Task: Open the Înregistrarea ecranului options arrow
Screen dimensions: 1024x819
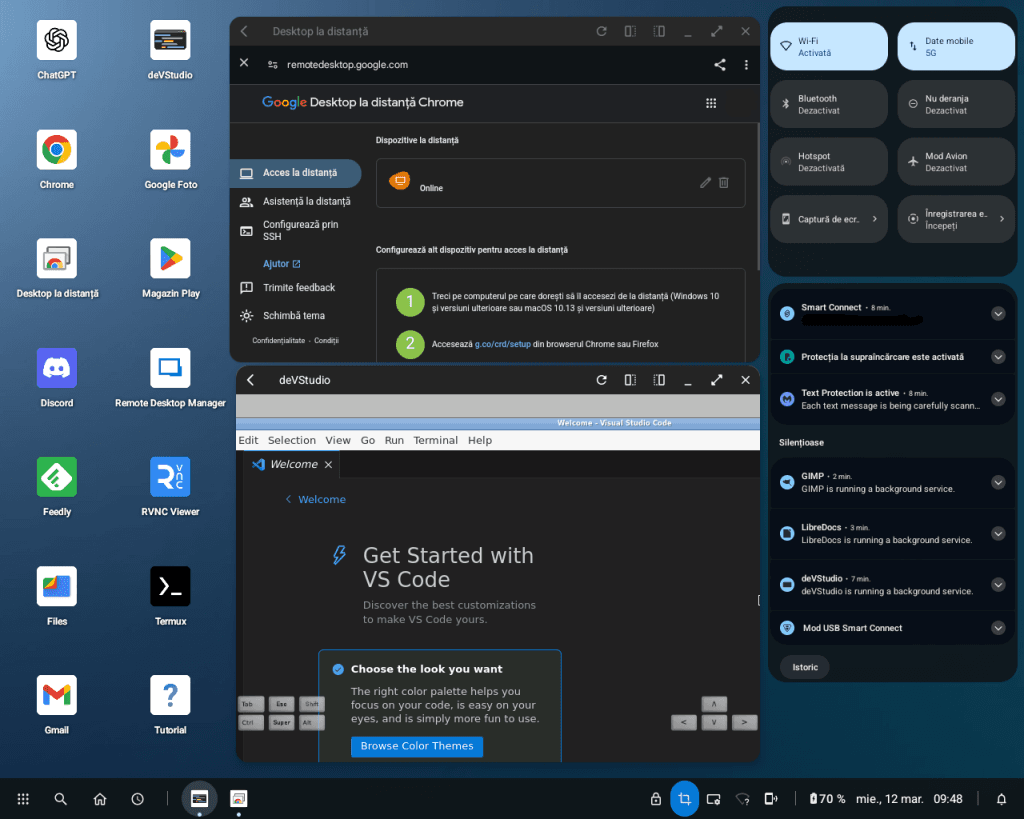Action: pyautogui.click(x=1002, y=219)
